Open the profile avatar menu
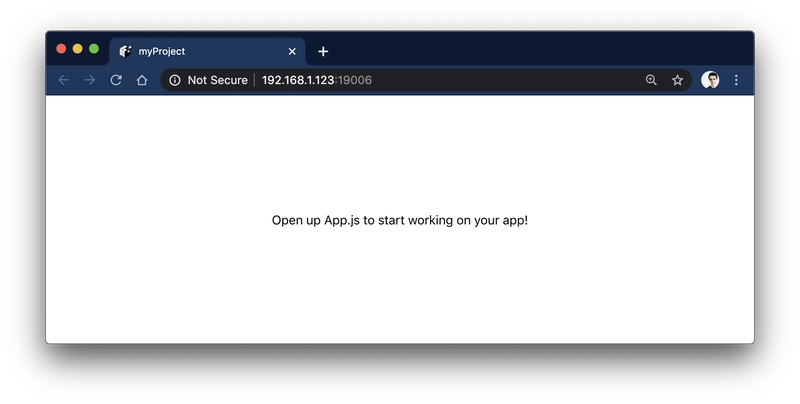800x404 pixels. (x=710, y=80)
